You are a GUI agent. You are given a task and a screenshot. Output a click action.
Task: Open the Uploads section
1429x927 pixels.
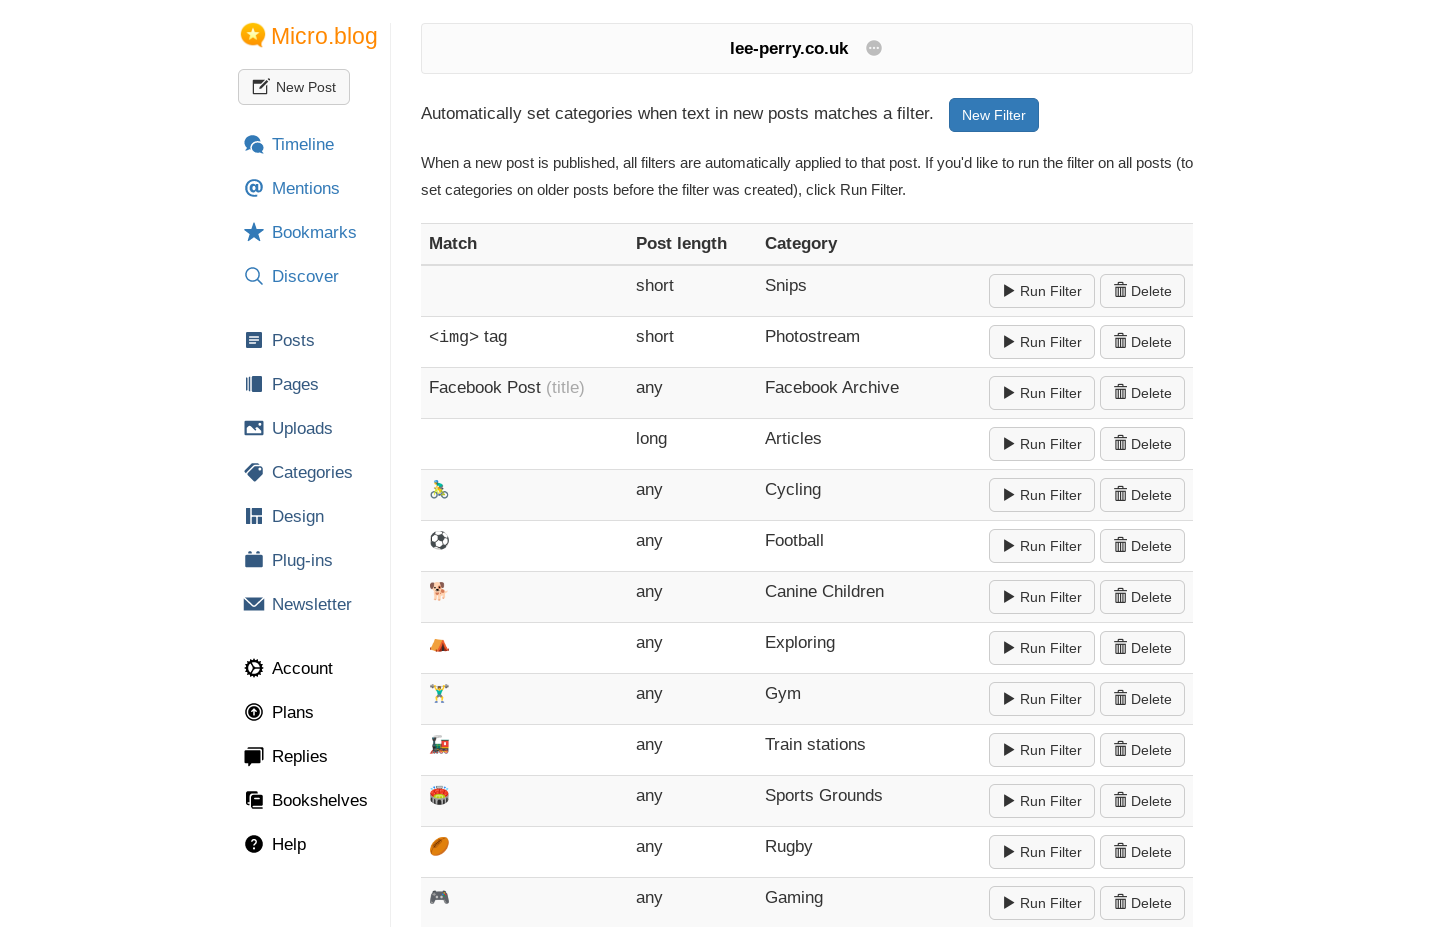tap(301, 428)
